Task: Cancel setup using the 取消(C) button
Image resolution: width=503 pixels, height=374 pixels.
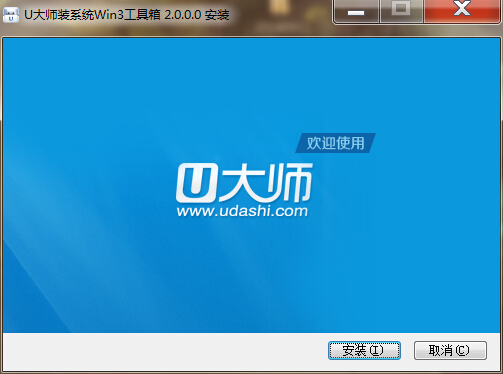Action: (x=450, y=350)
